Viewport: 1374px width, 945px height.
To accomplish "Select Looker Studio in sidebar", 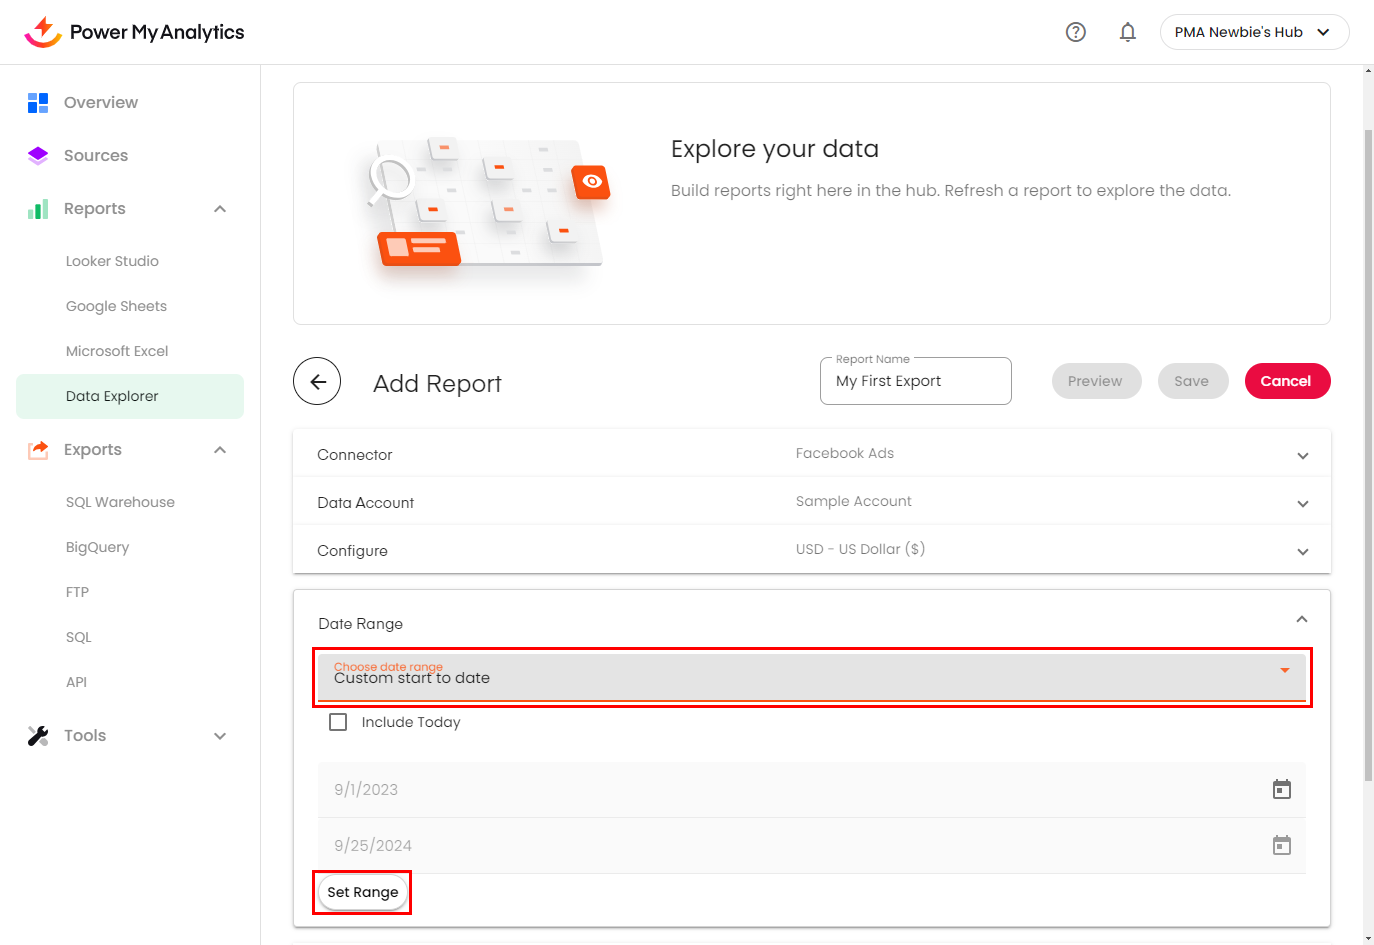I will click(x=112, y=261).
